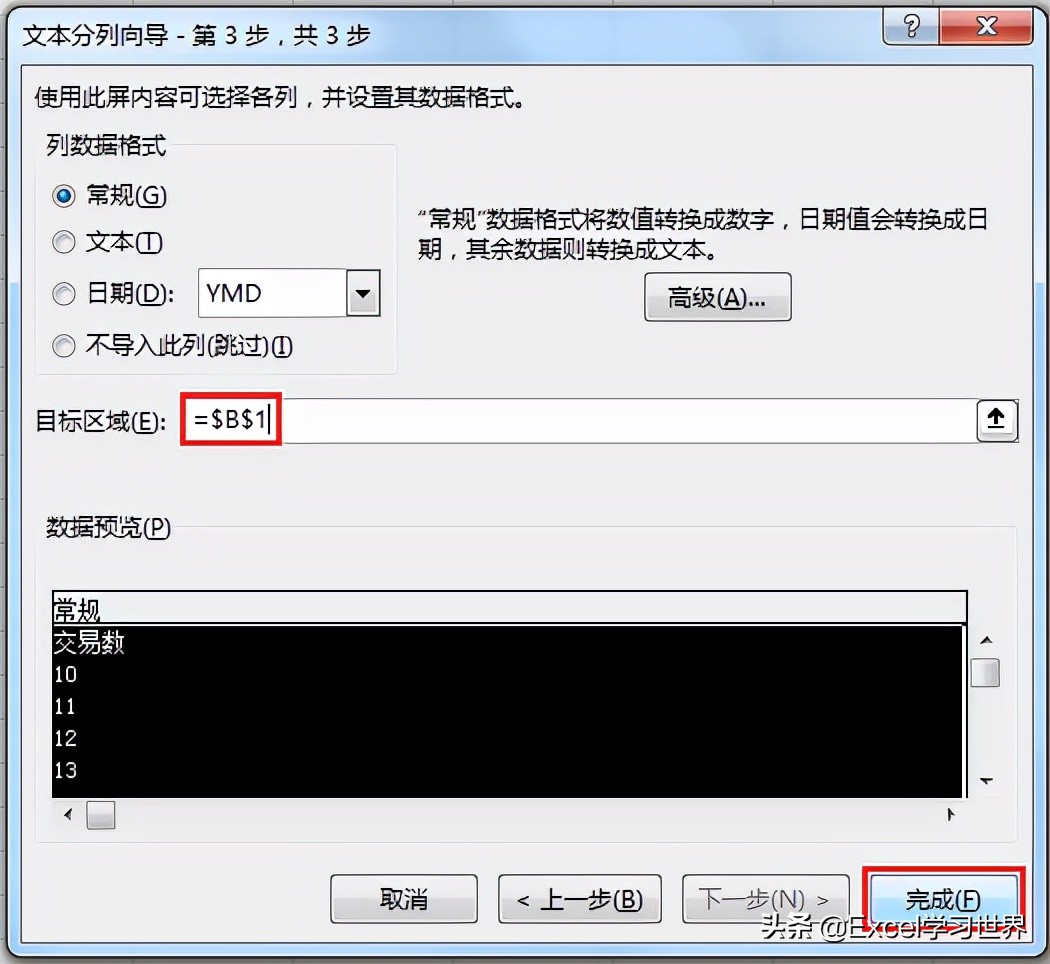Click preview scrollbar up arrow
The width and height of the screenshot is (1050, 964).
coord(986,641)
